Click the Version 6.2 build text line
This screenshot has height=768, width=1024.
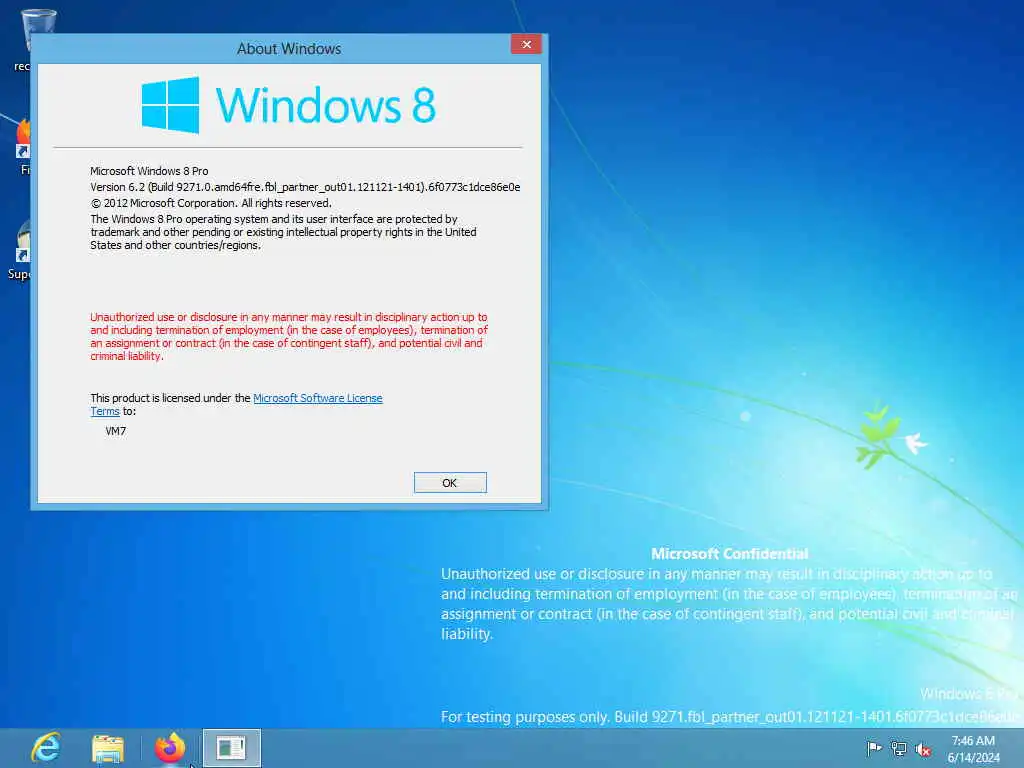click(305, 187)
